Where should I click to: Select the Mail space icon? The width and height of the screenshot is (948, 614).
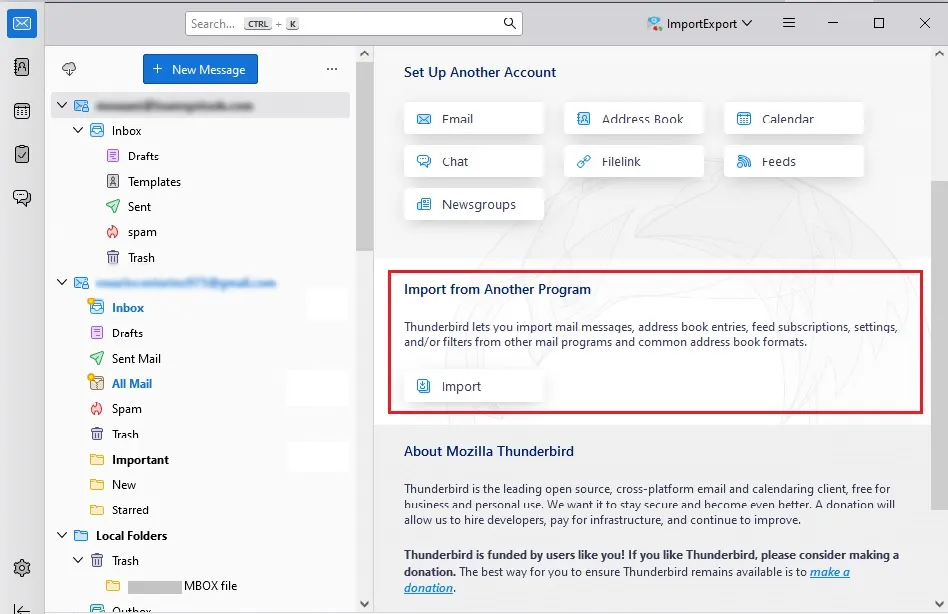(22, 23)
